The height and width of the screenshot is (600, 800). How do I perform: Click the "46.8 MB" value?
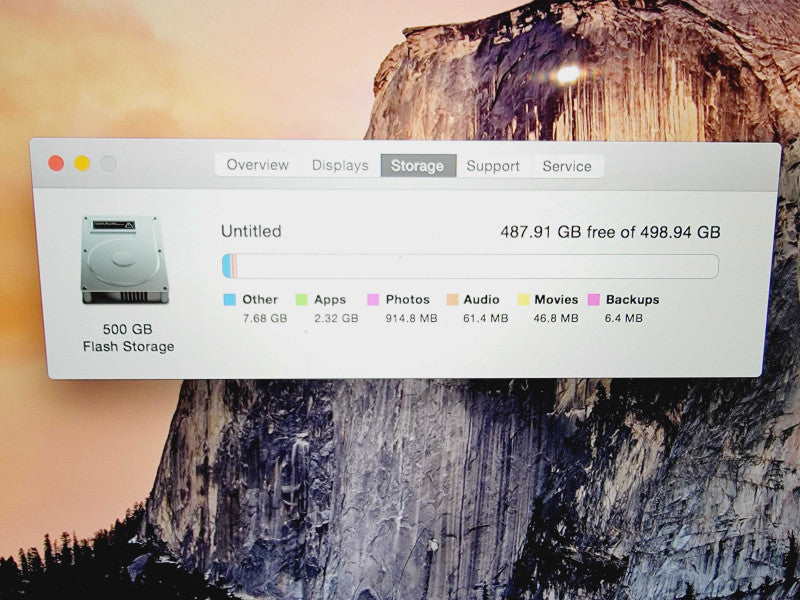click(556, 318)
